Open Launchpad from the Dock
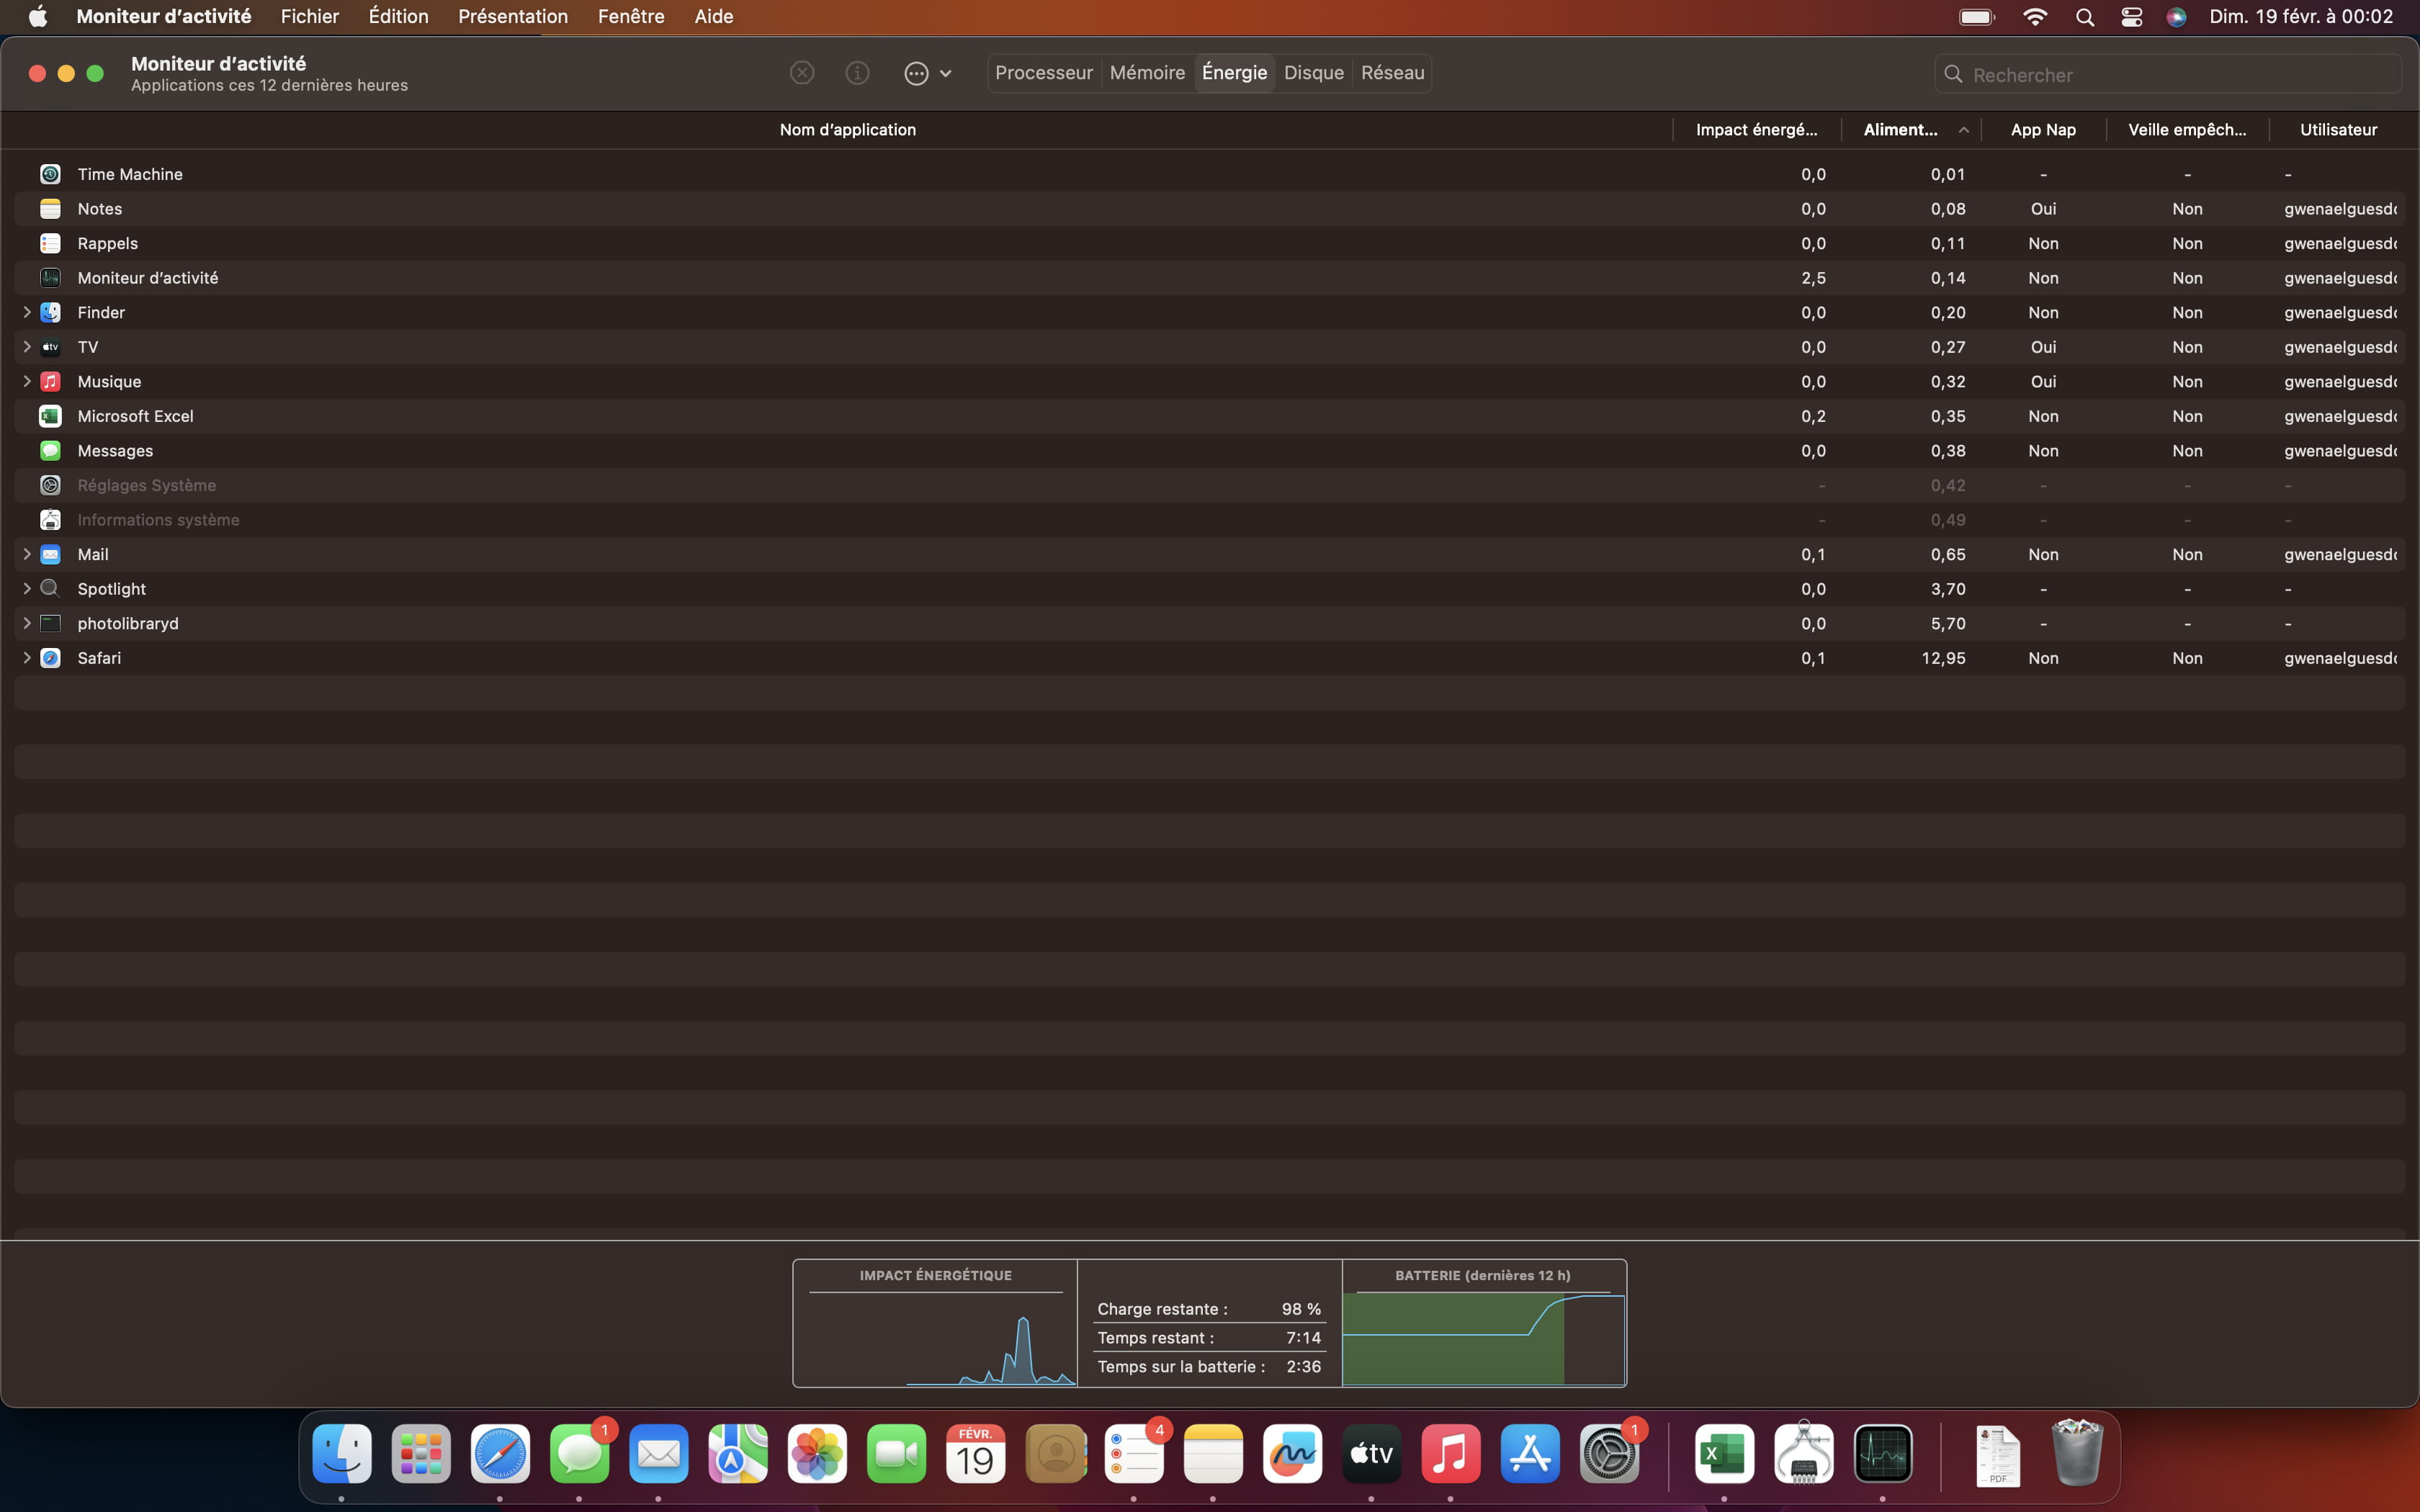 421,1453
